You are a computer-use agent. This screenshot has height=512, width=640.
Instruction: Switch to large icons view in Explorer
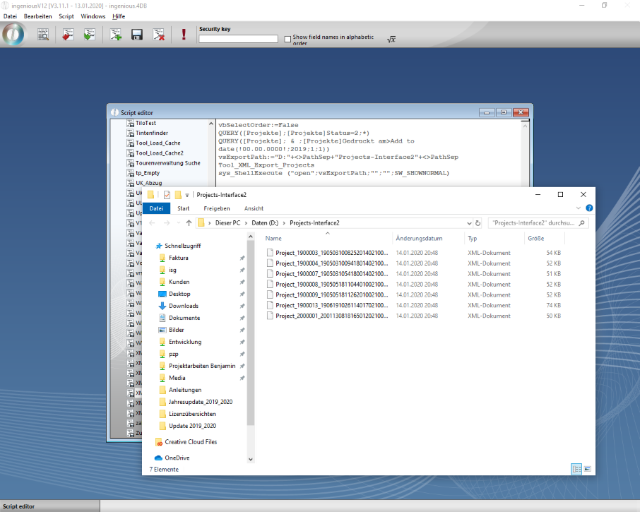[587, 468]
